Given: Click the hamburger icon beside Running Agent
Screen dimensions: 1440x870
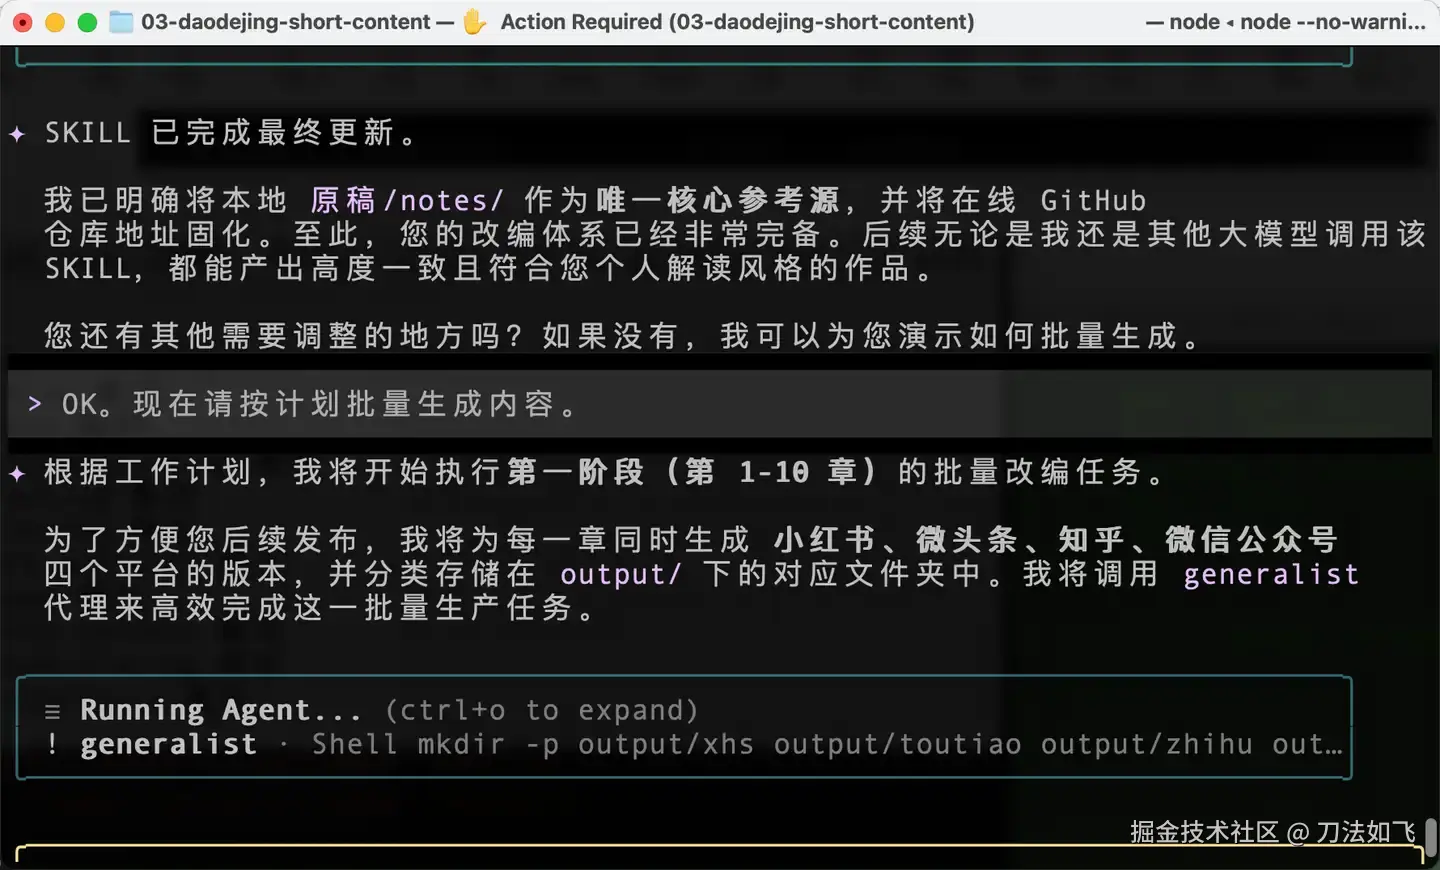Looking at the screenshot, I should click(x=53, y=711).
